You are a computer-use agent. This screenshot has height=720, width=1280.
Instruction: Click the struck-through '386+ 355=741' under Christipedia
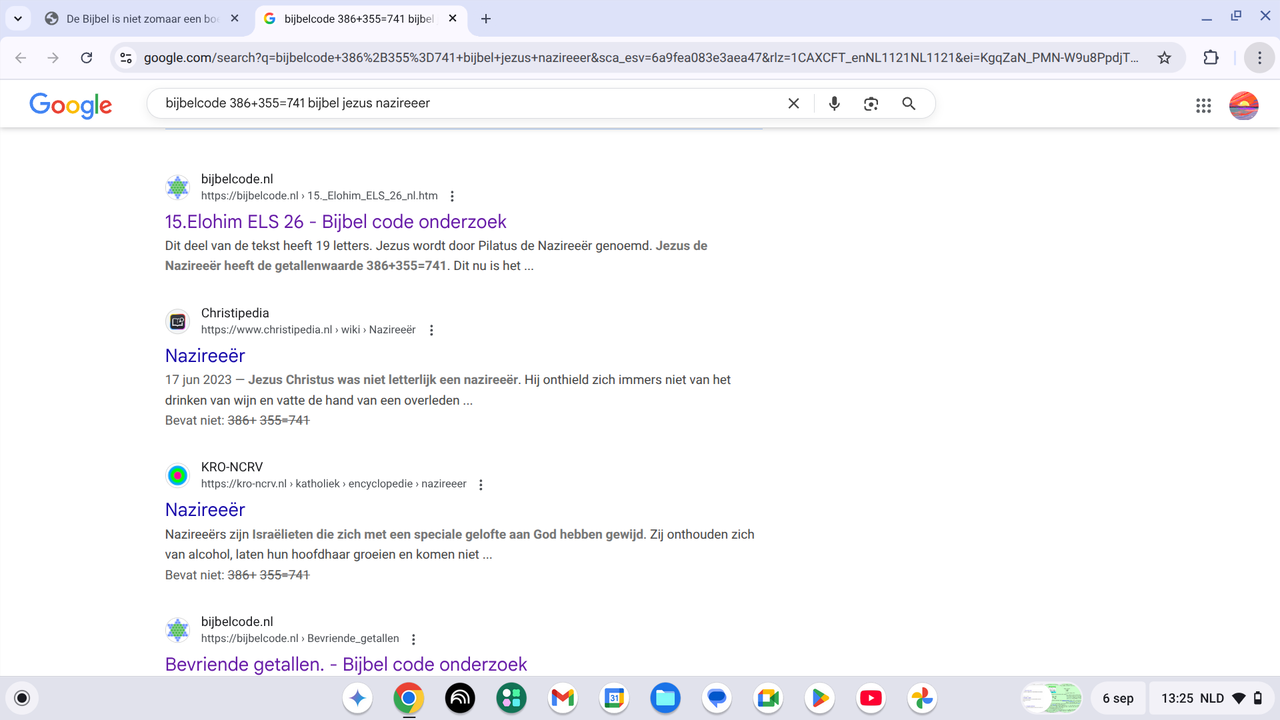[269, 421]
